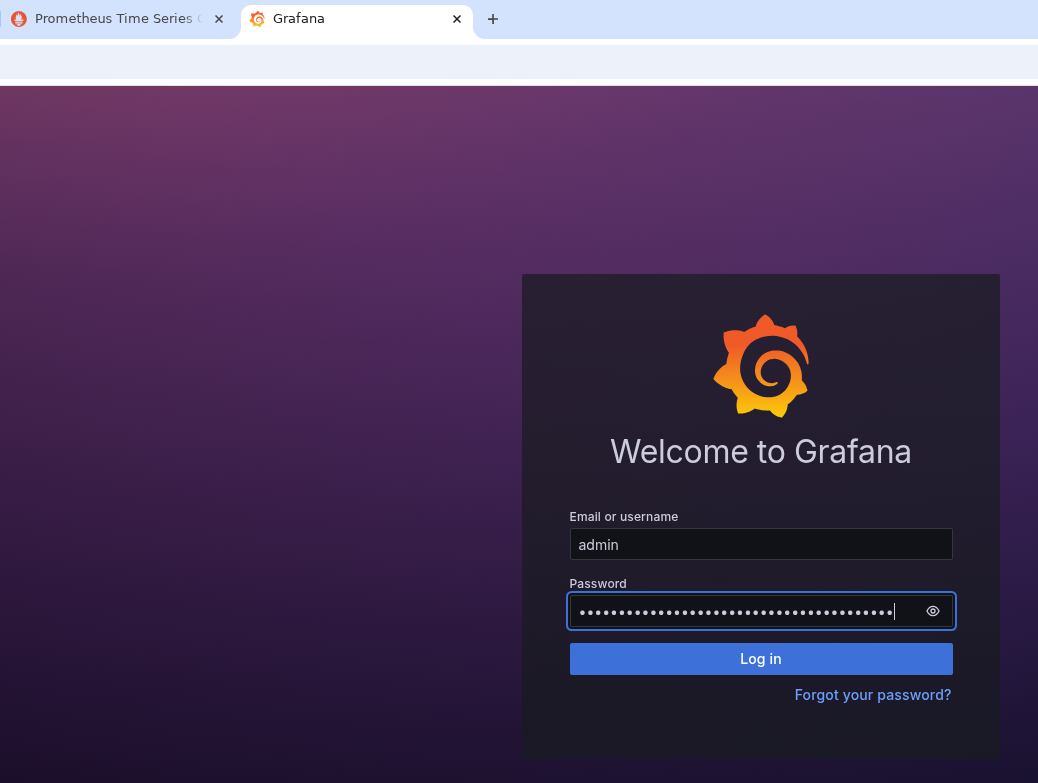1038x783 pixels.
Task: Click the masked password dots
Action: tap(735, 612)
